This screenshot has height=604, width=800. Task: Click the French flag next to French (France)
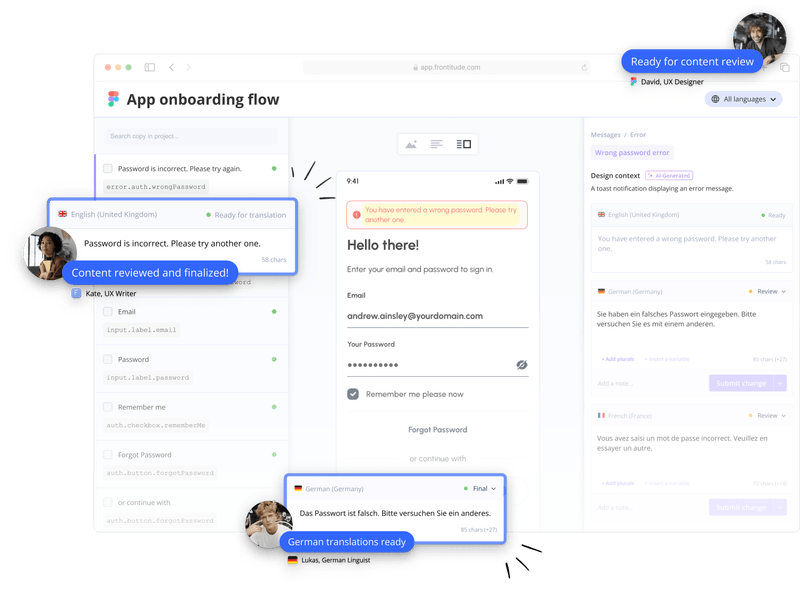click(601, 415)
